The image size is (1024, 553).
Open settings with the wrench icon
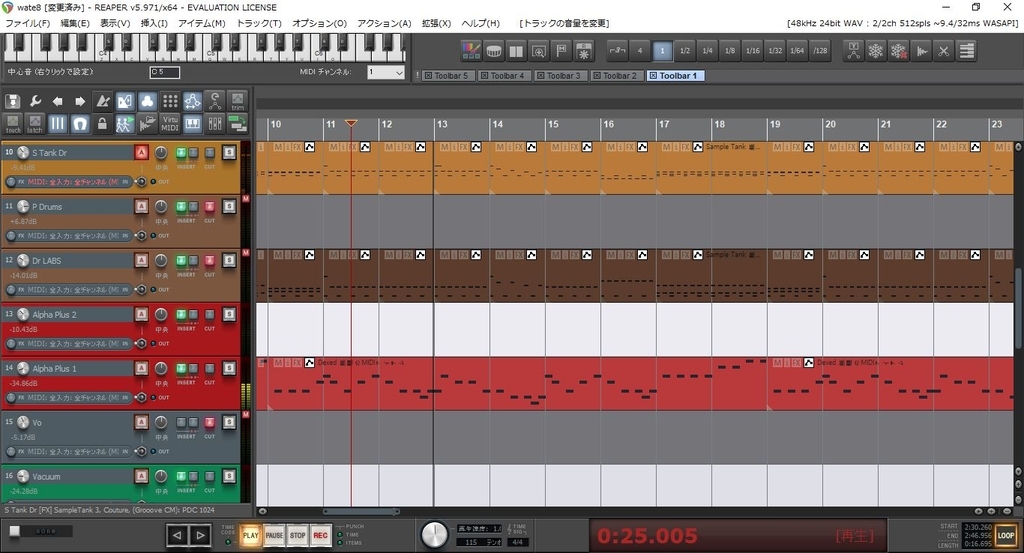click(35, 101)
